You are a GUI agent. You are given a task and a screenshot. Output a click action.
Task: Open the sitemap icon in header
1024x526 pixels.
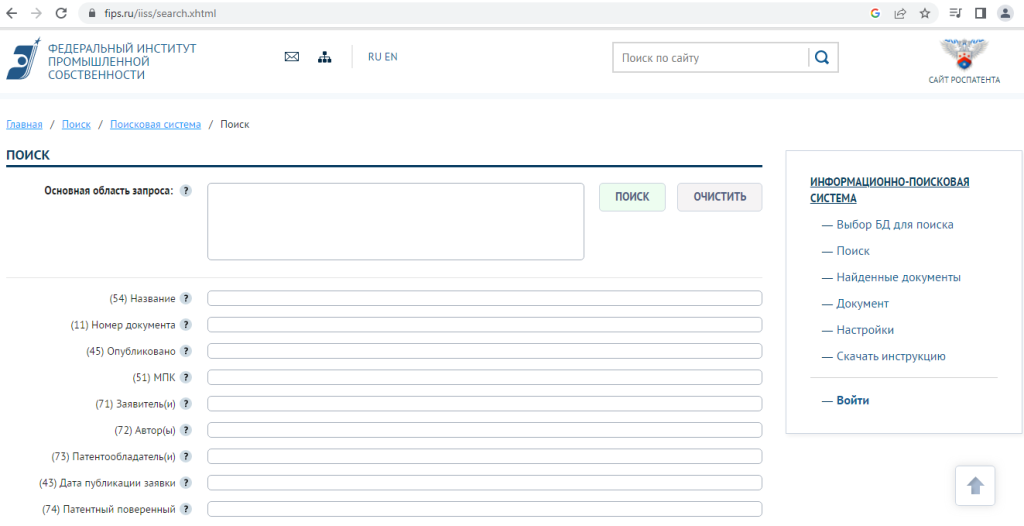(x=324, y=57)
